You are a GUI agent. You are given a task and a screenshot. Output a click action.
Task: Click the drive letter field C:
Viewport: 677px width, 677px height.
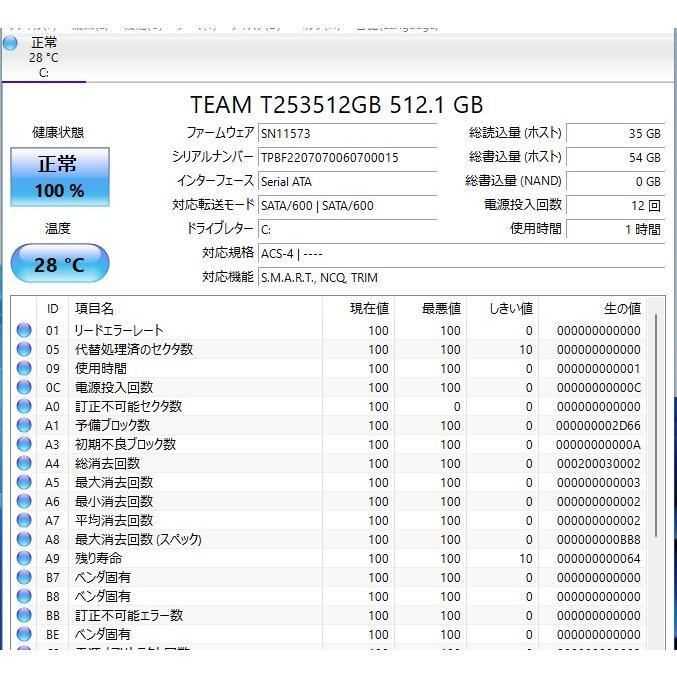click(348, 229)
